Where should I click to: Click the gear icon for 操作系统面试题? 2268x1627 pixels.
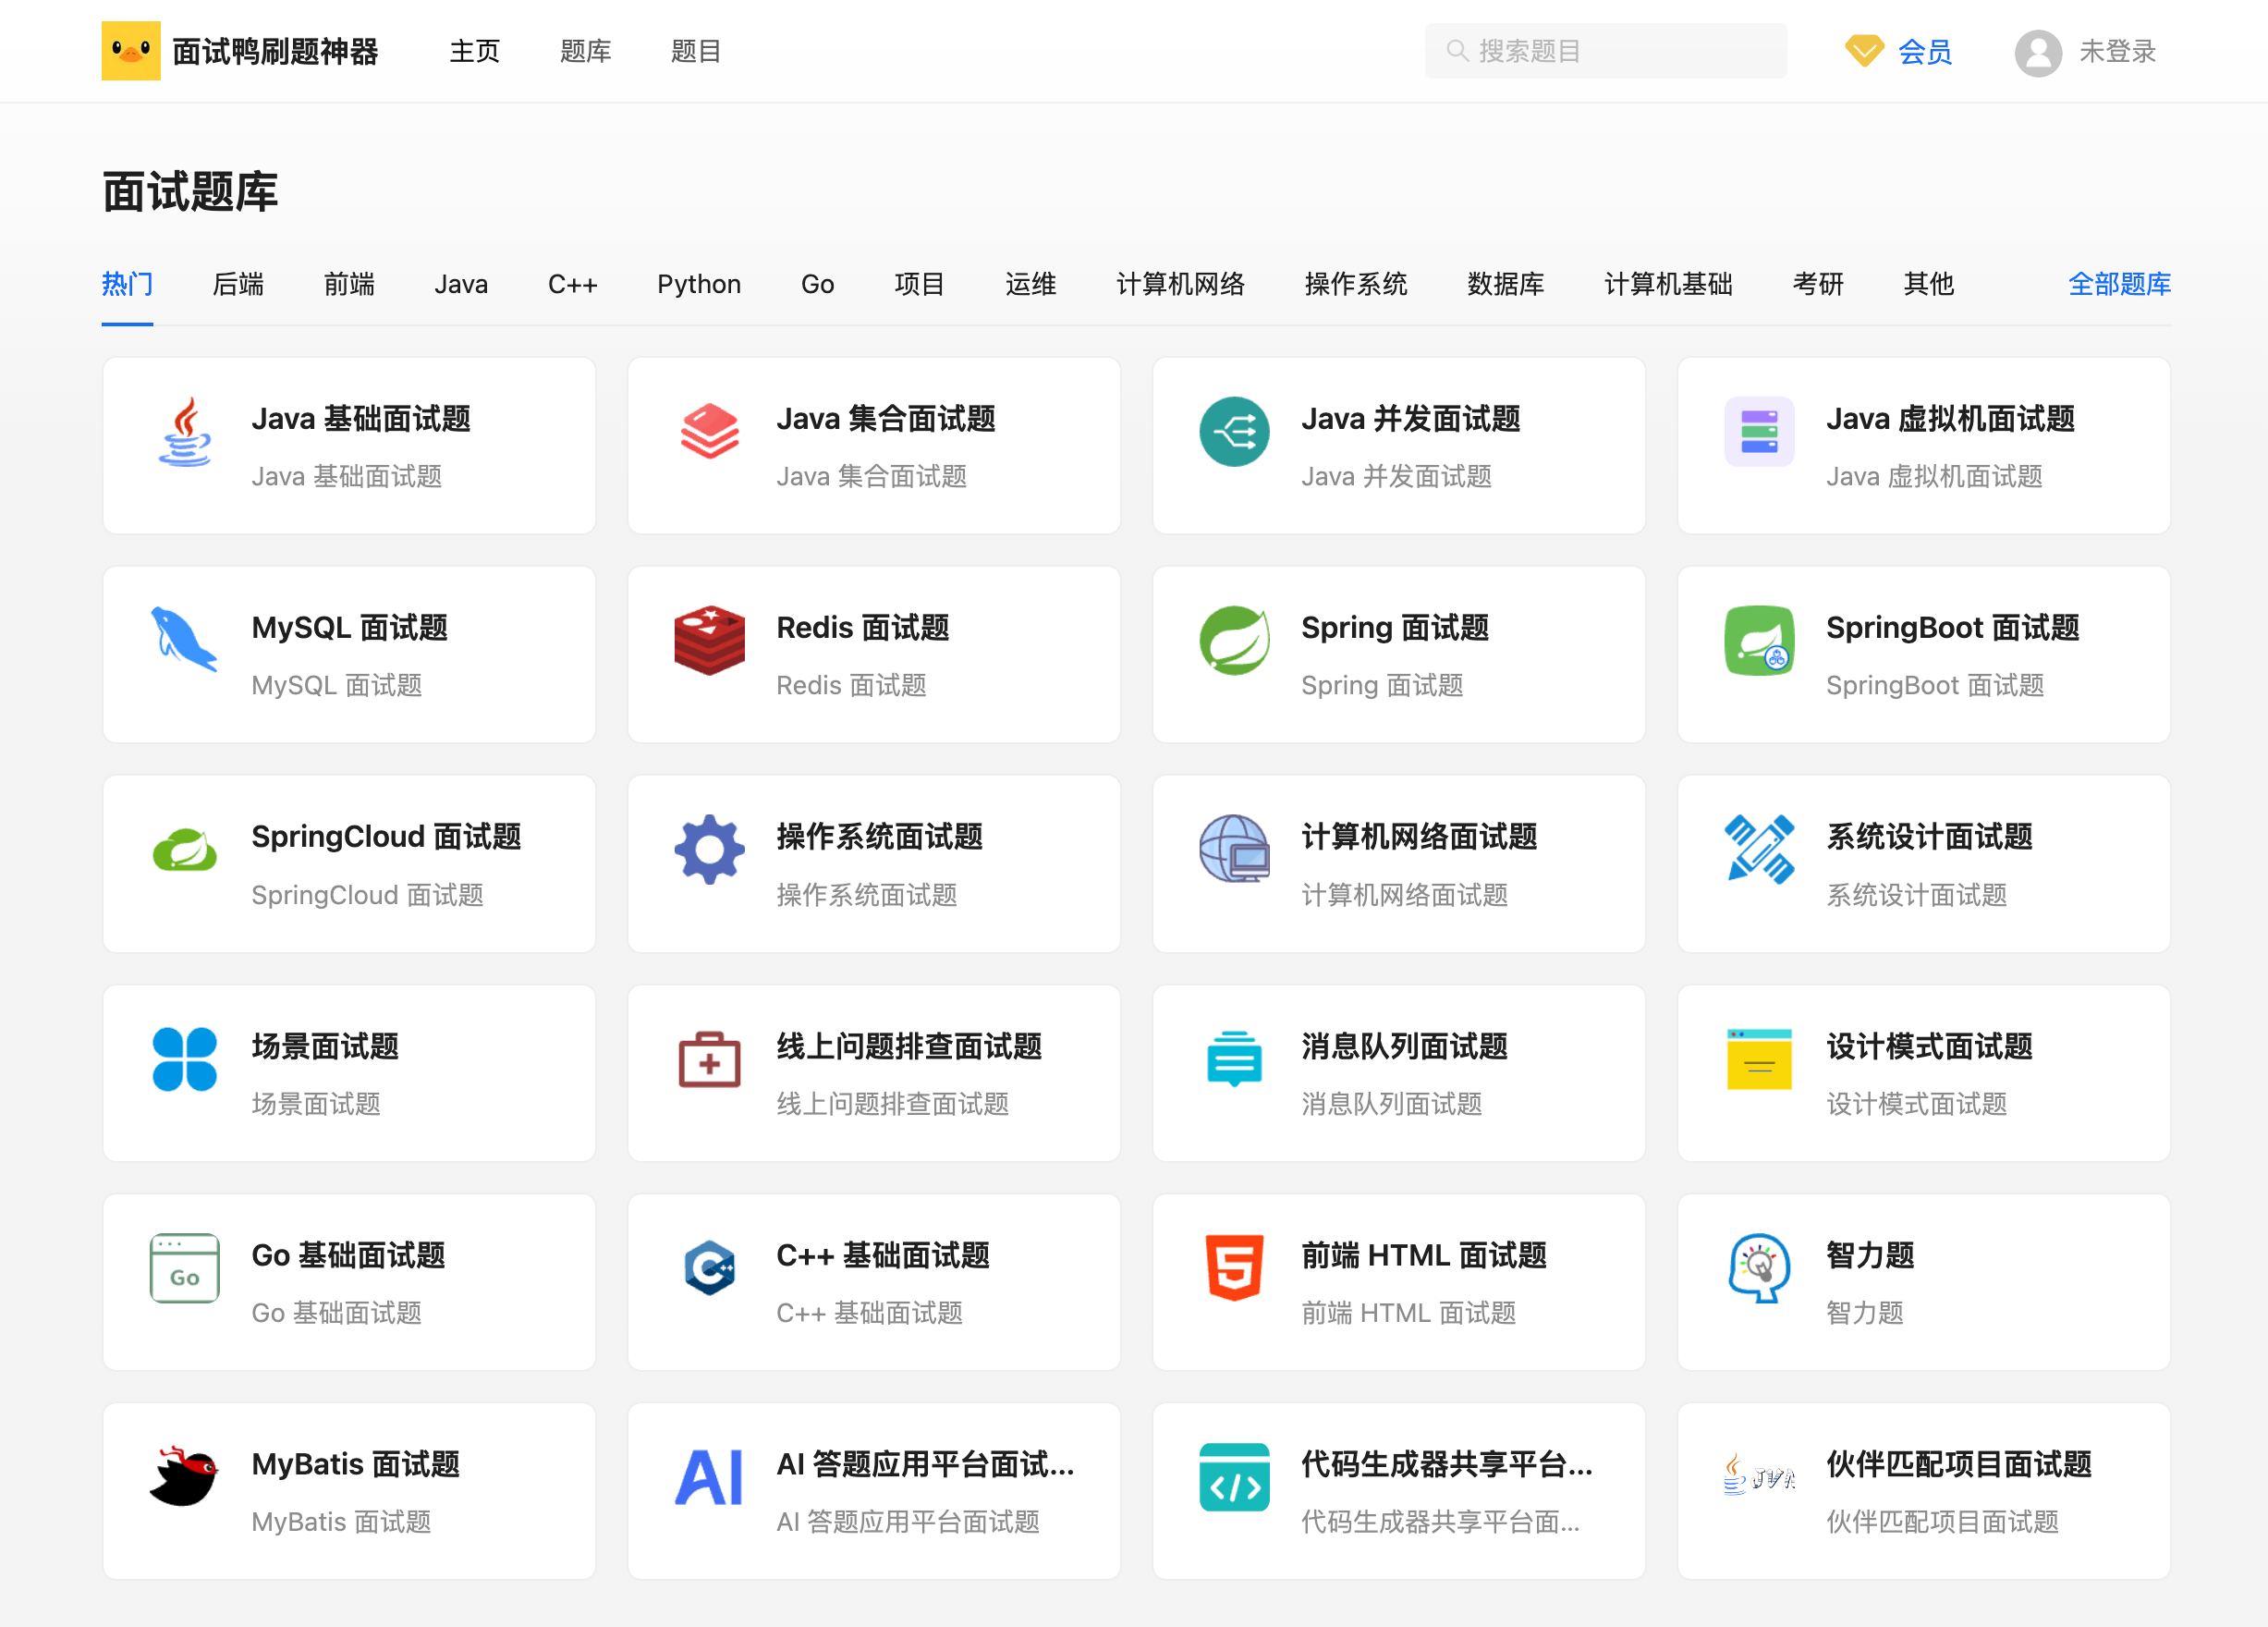coord(710,850)
